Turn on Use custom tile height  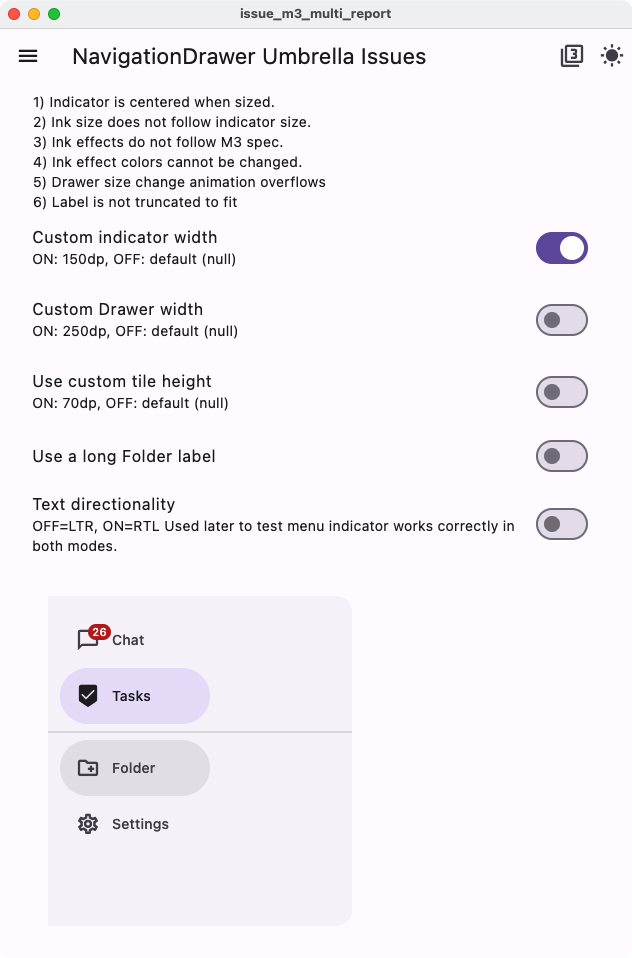(561, 391)
